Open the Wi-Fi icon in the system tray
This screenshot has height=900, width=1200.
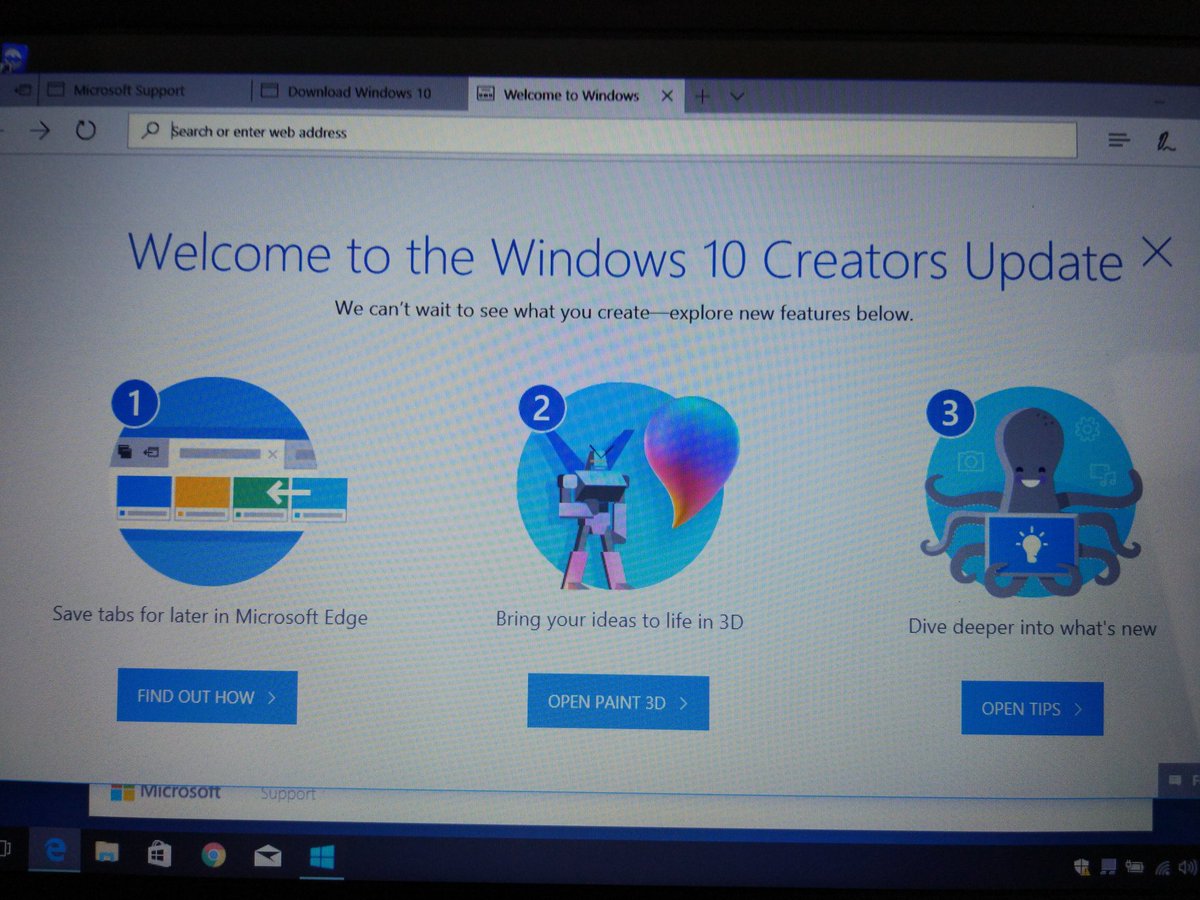pos(1163,865)
